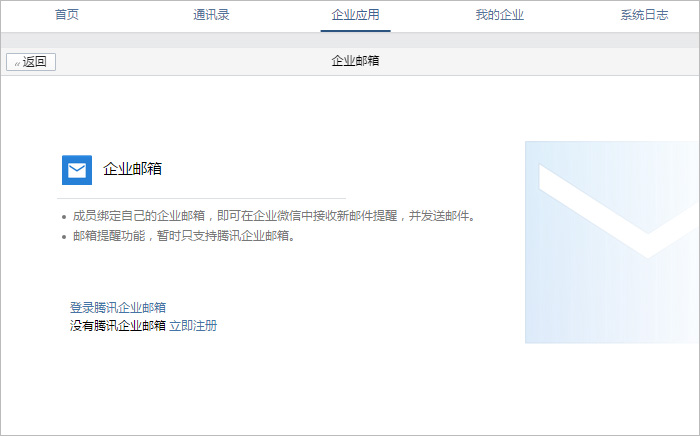This screenshot has width=700, height=436.
Task: Click the description about 成员绑定自己的企业邮箱
Action: (274, 216)
